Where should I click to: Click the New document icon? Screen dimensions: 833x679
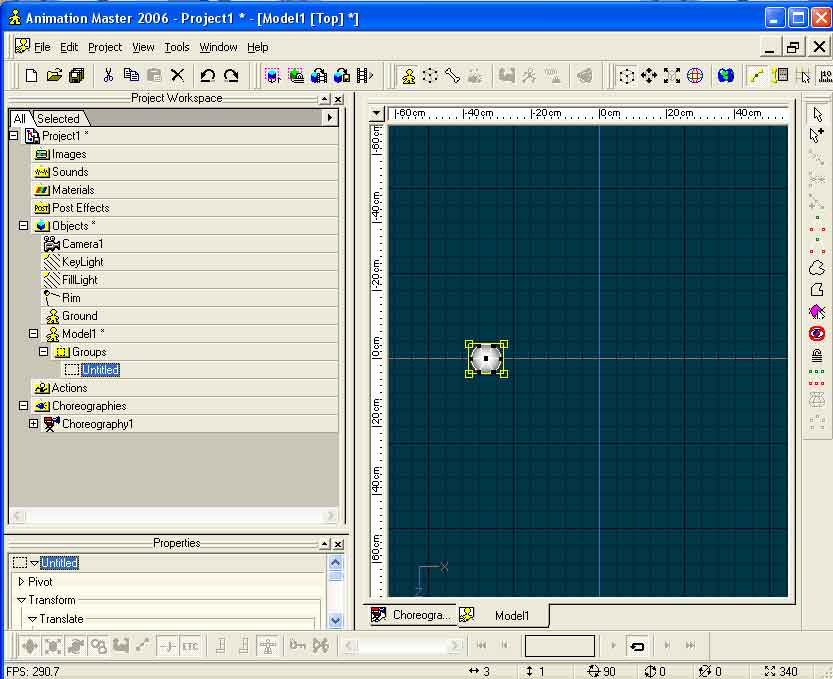coord(31,75)
